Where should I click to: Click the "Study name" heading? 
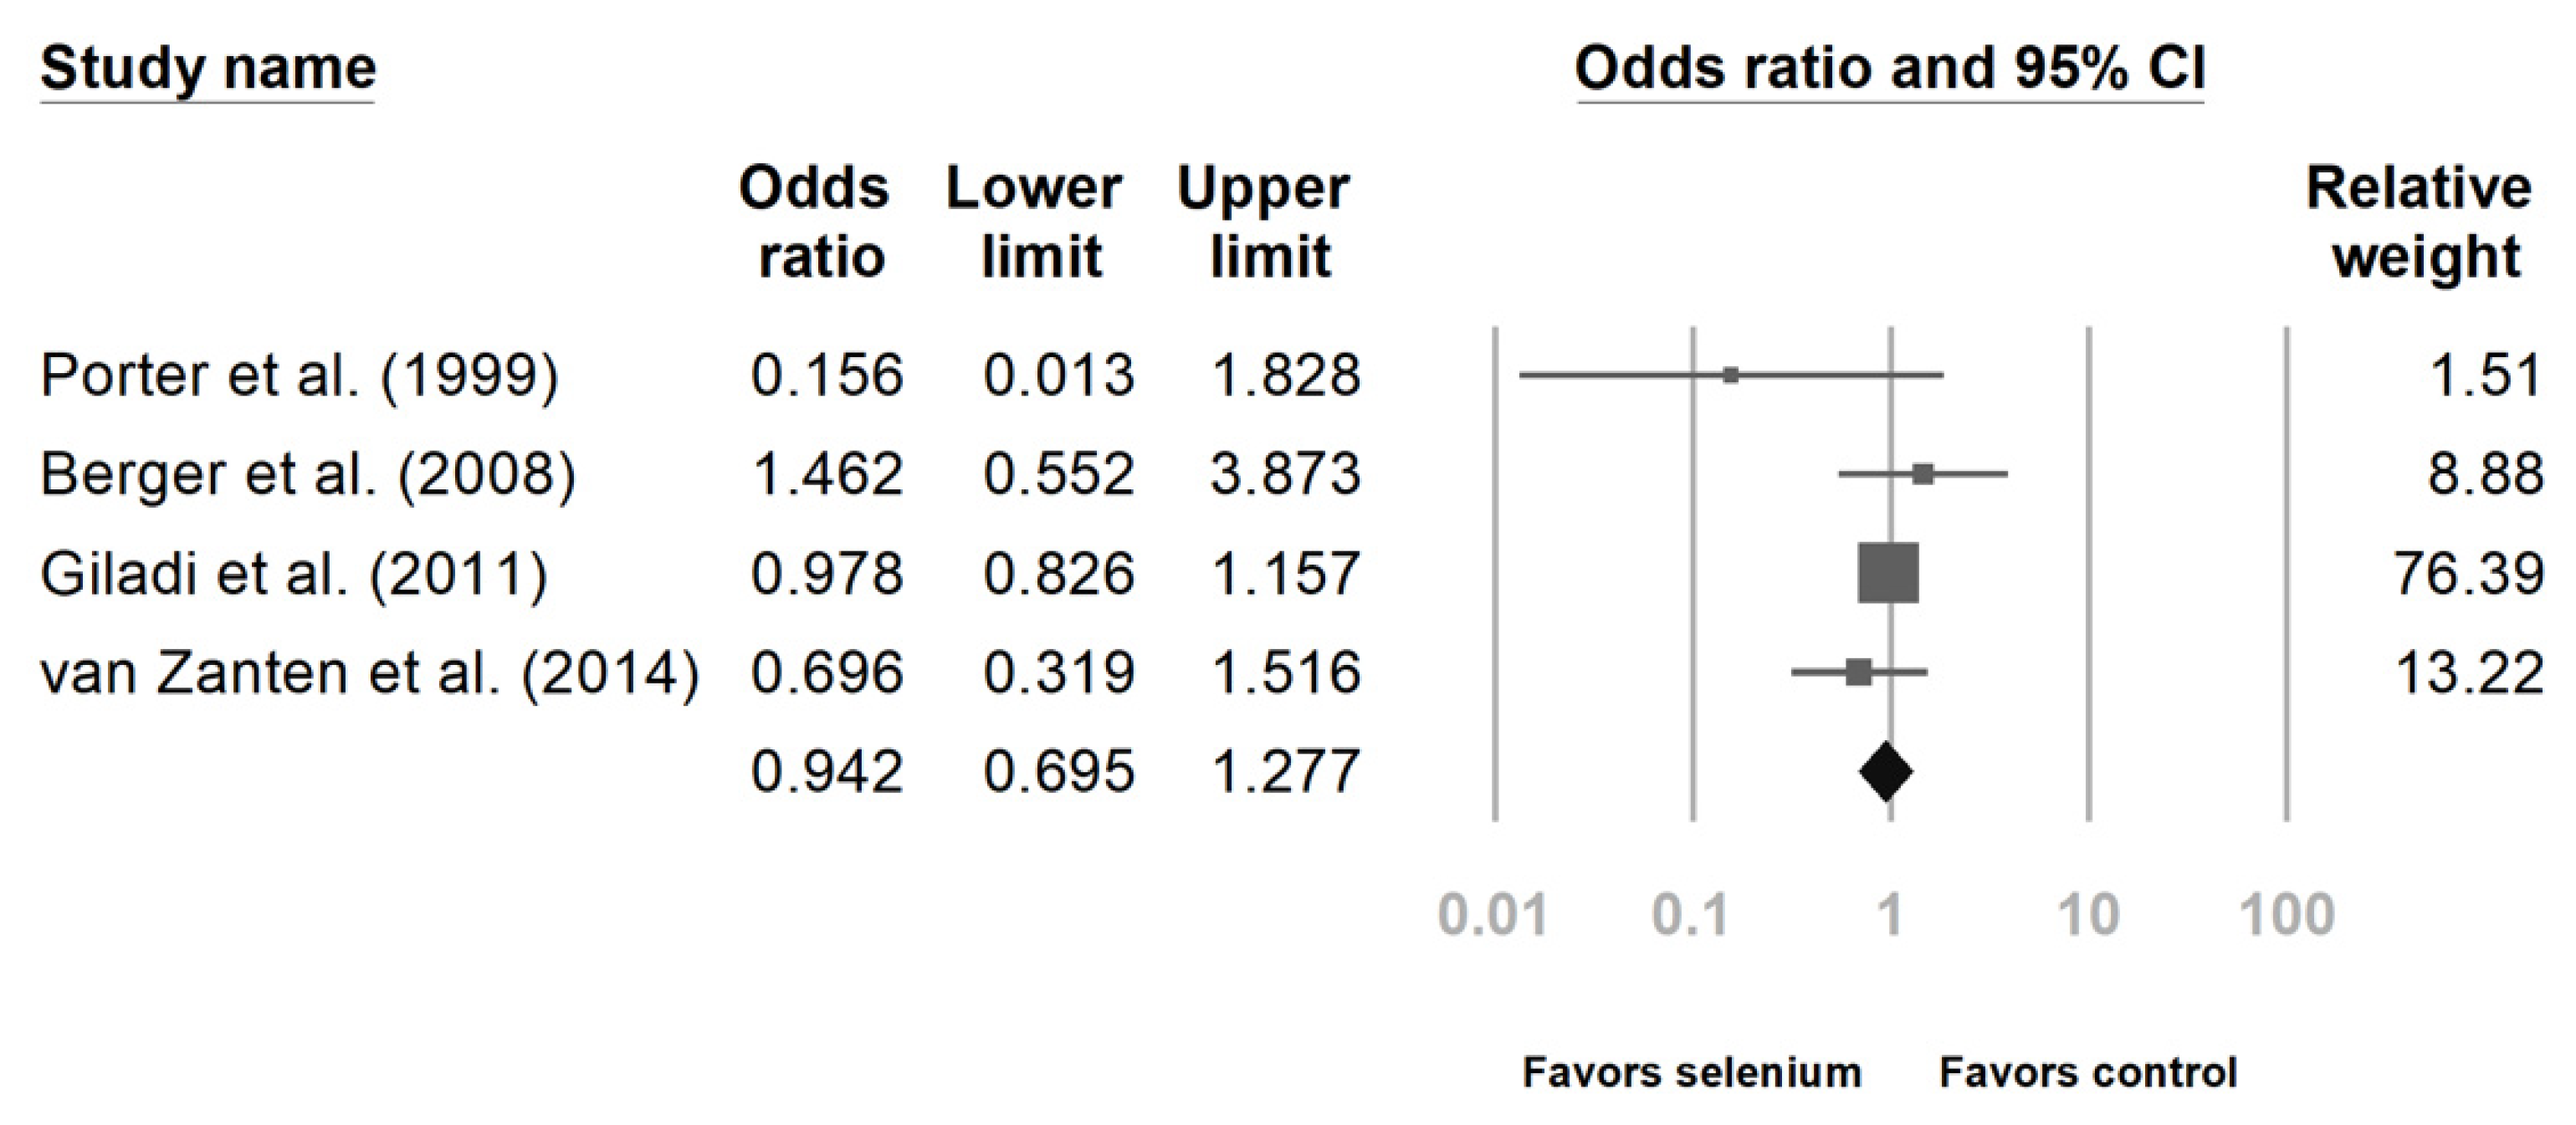(x=208, y=69)
